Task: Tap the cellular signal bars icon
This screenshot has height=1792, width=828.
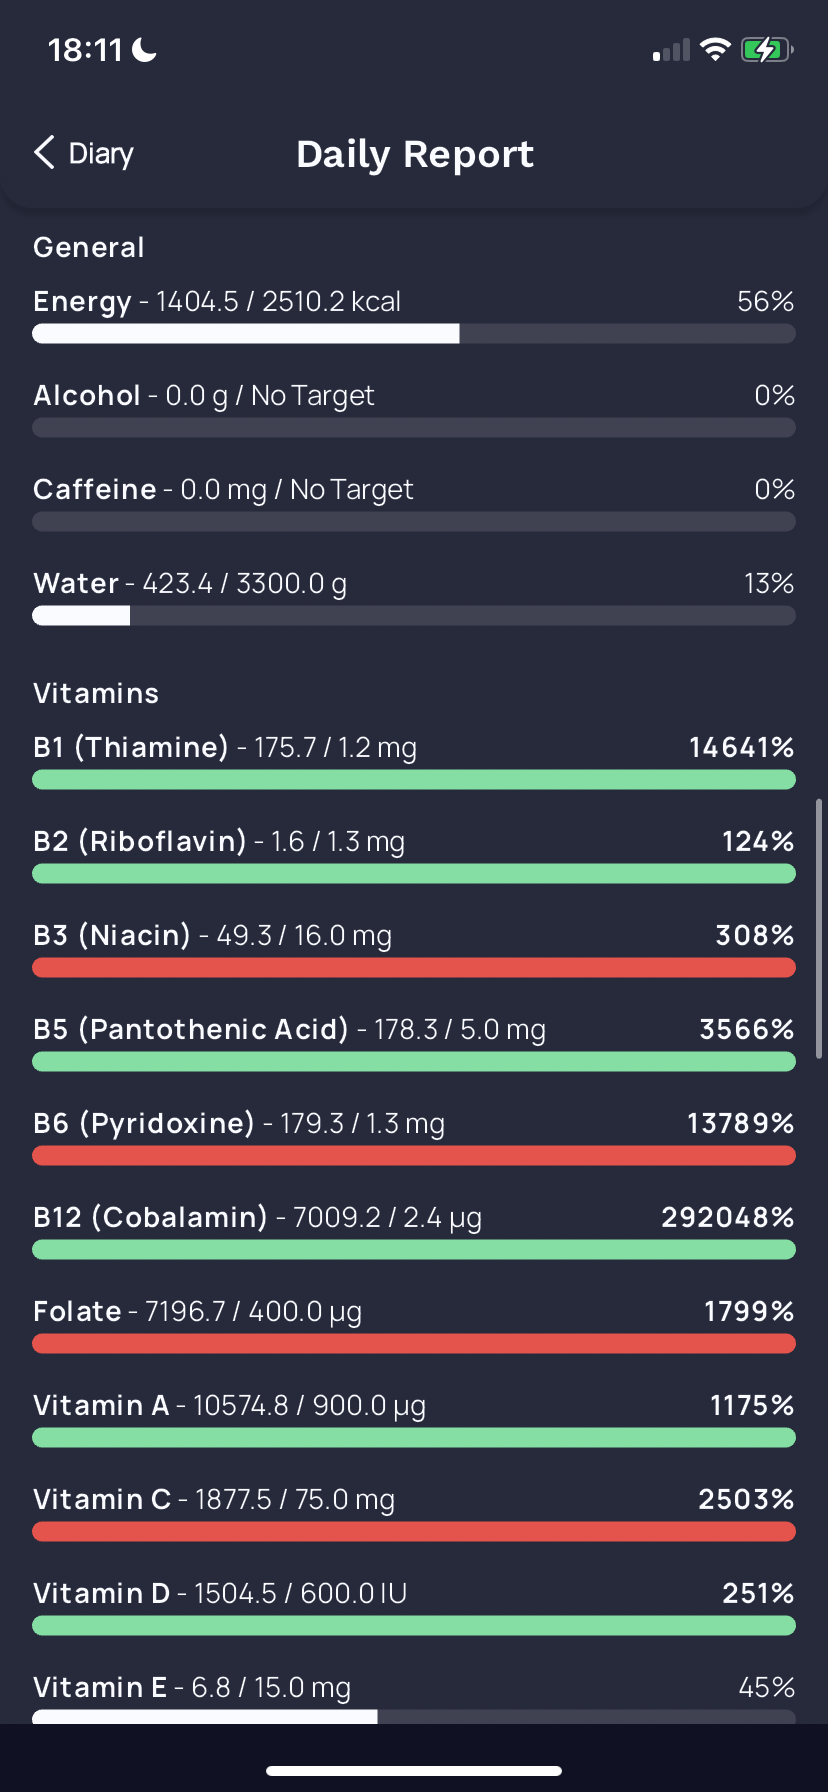Action: point(671,50)
